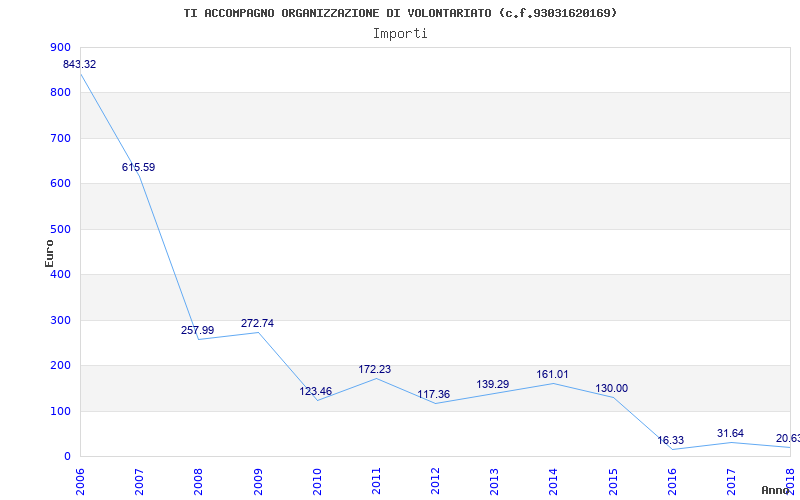Click the 161.01 data label
Screen dimensions: 800x500
[x=552, y=374]
